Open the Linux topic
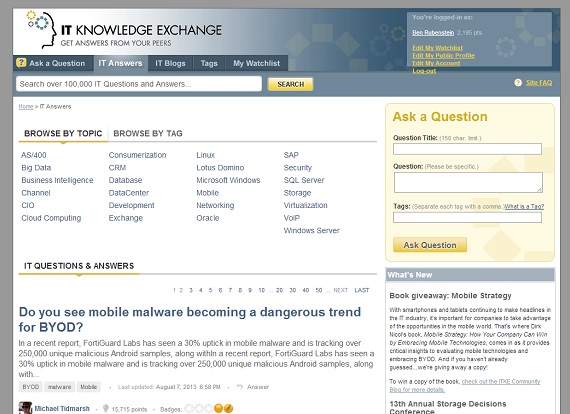 pyautogui.click(x=206, y=155)
